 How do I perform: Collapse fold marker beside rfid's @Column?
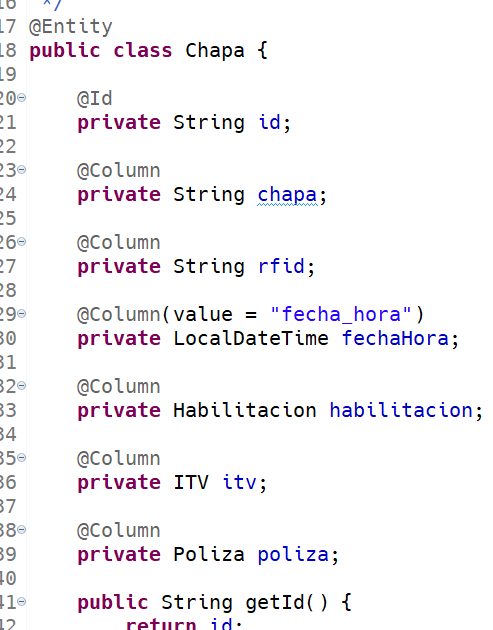[22, 241]
